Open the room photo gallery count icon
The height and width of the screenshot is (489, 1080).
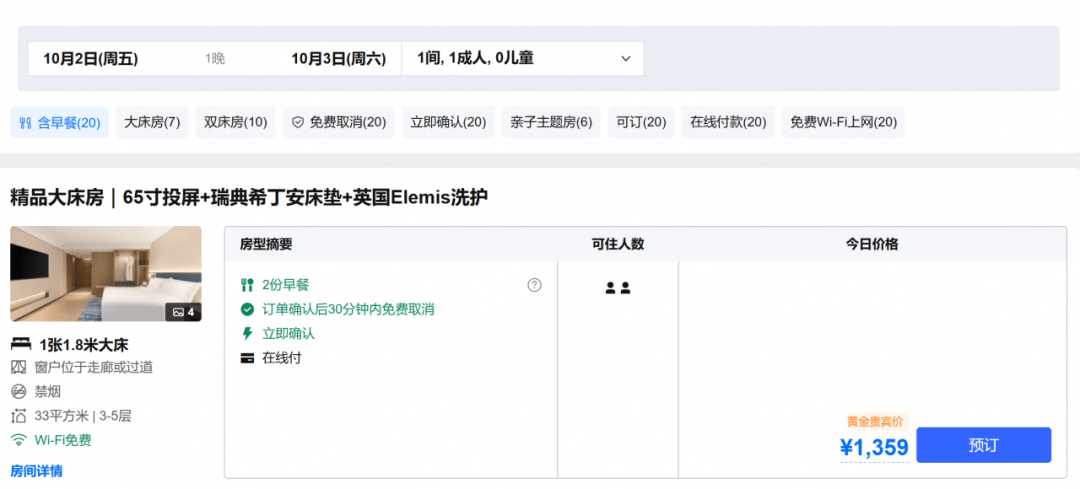point(184,313)
